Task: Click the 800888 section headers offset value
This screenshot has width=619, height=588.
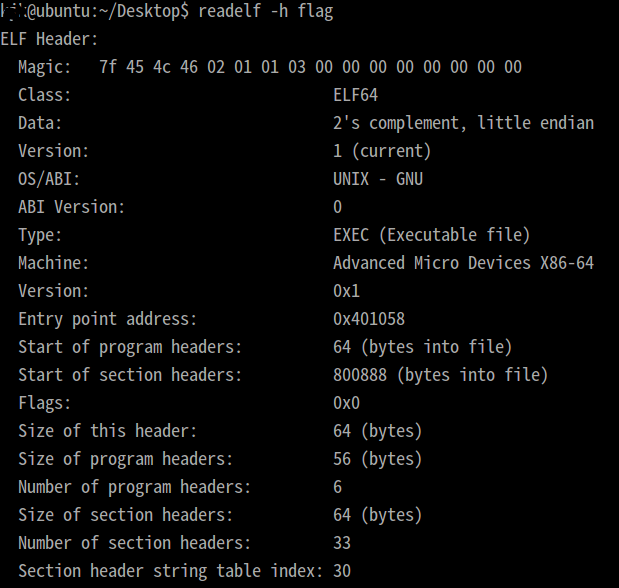Action: [x=360, y=375]
